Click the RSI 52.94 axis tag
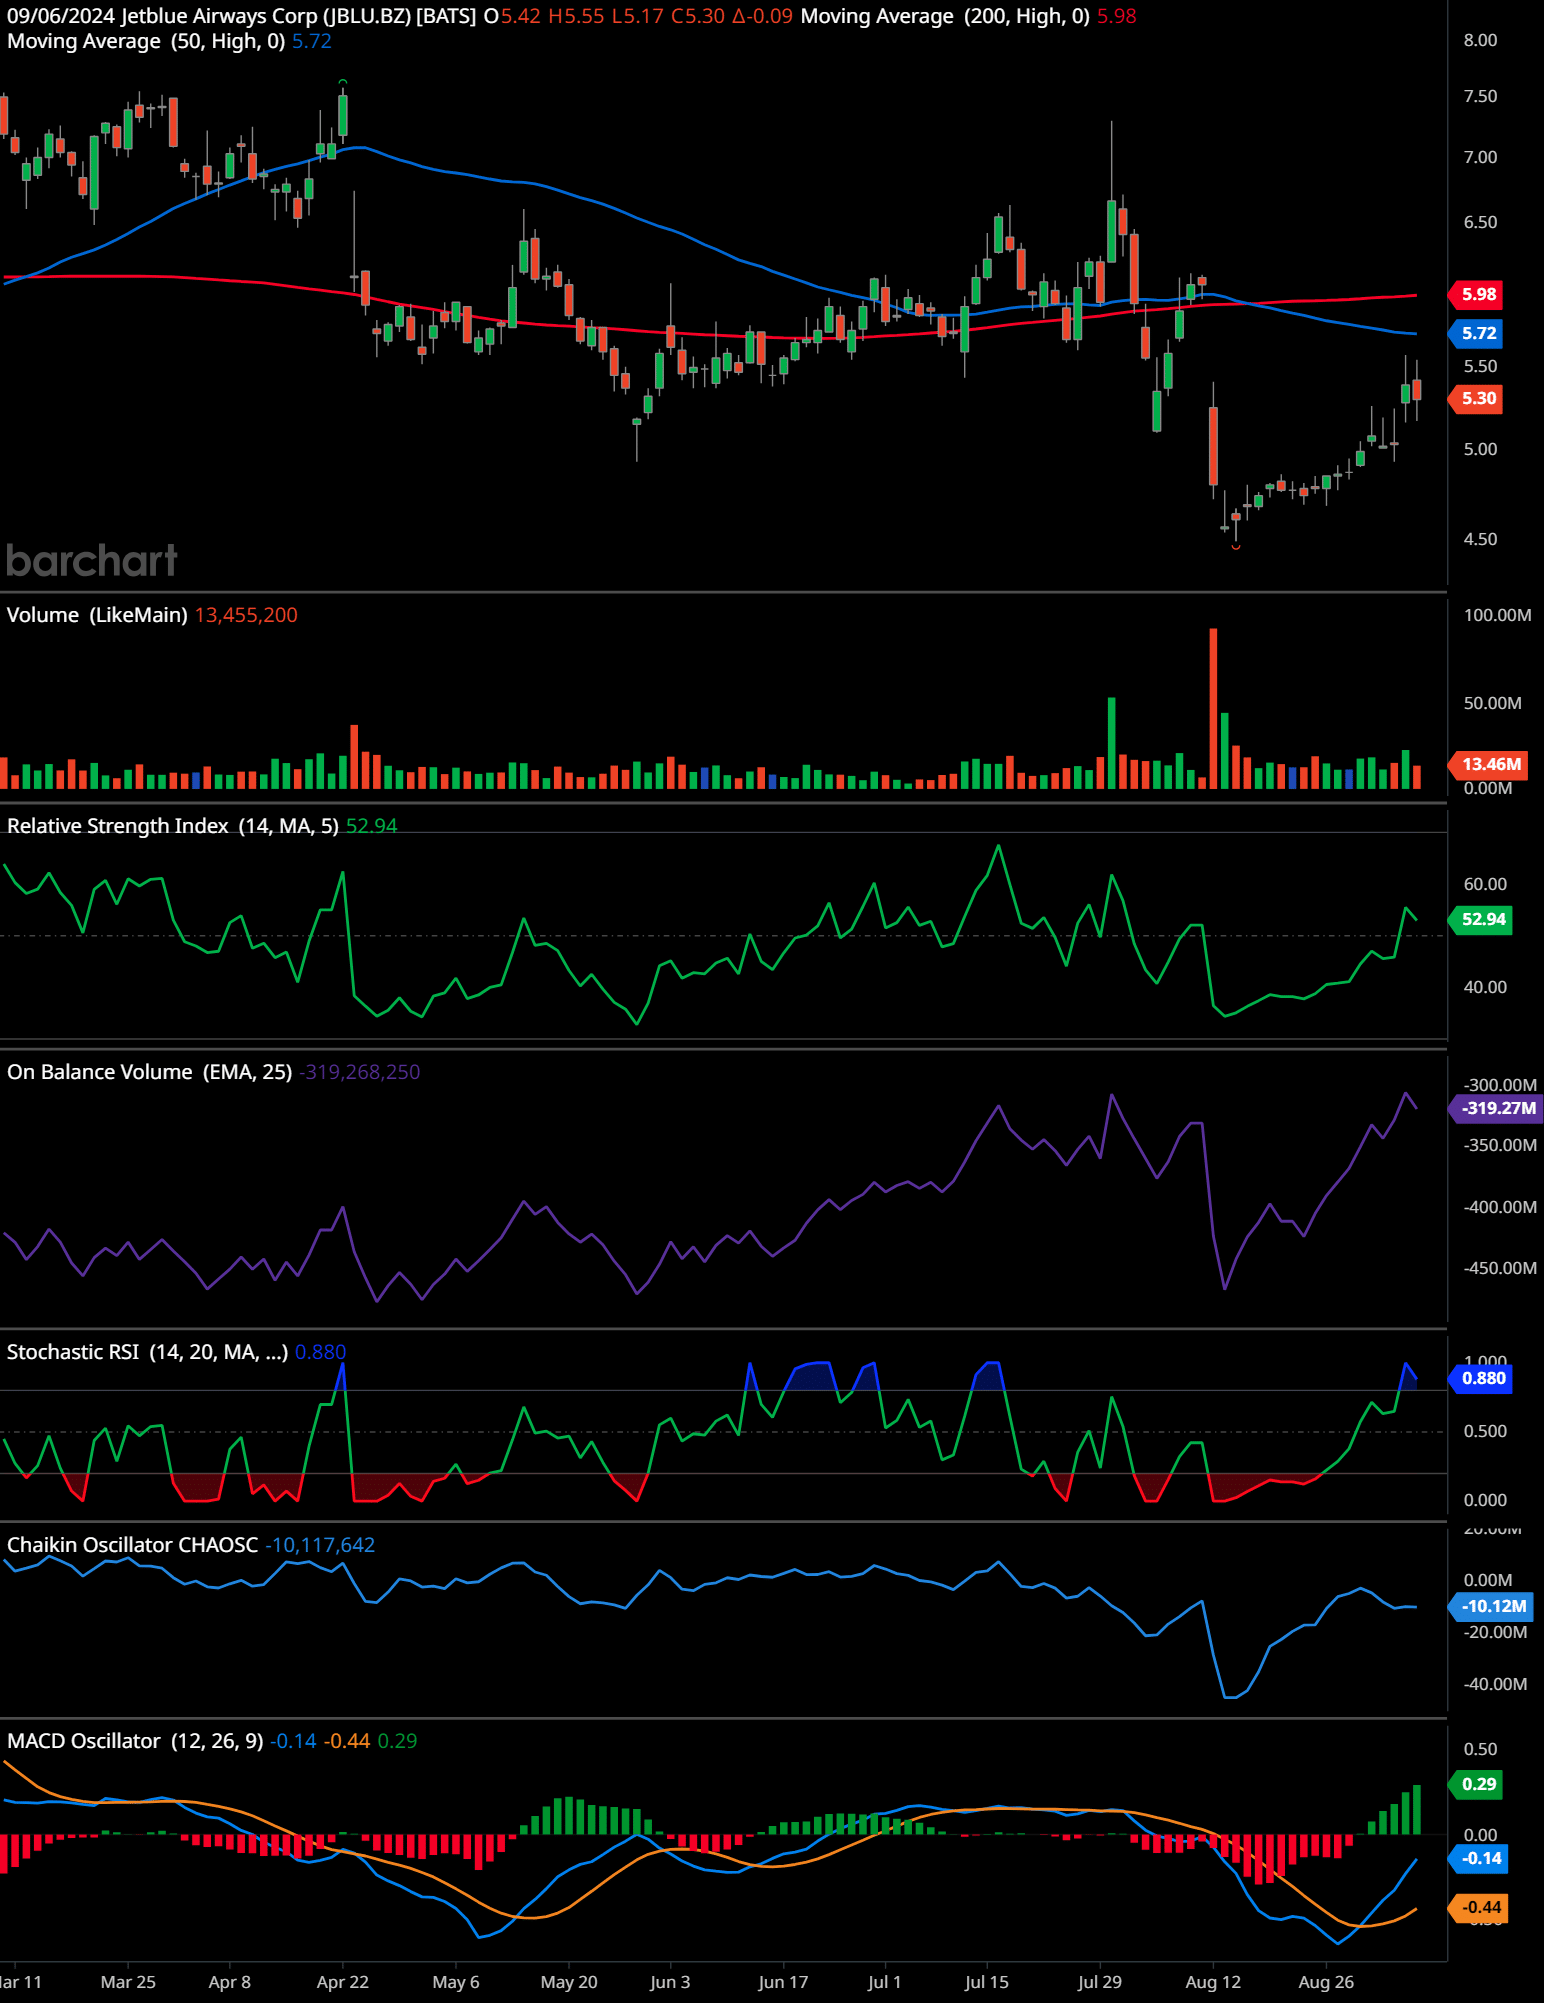The height and width of the screenshot is (2003, 1544). click(1482, 919)
